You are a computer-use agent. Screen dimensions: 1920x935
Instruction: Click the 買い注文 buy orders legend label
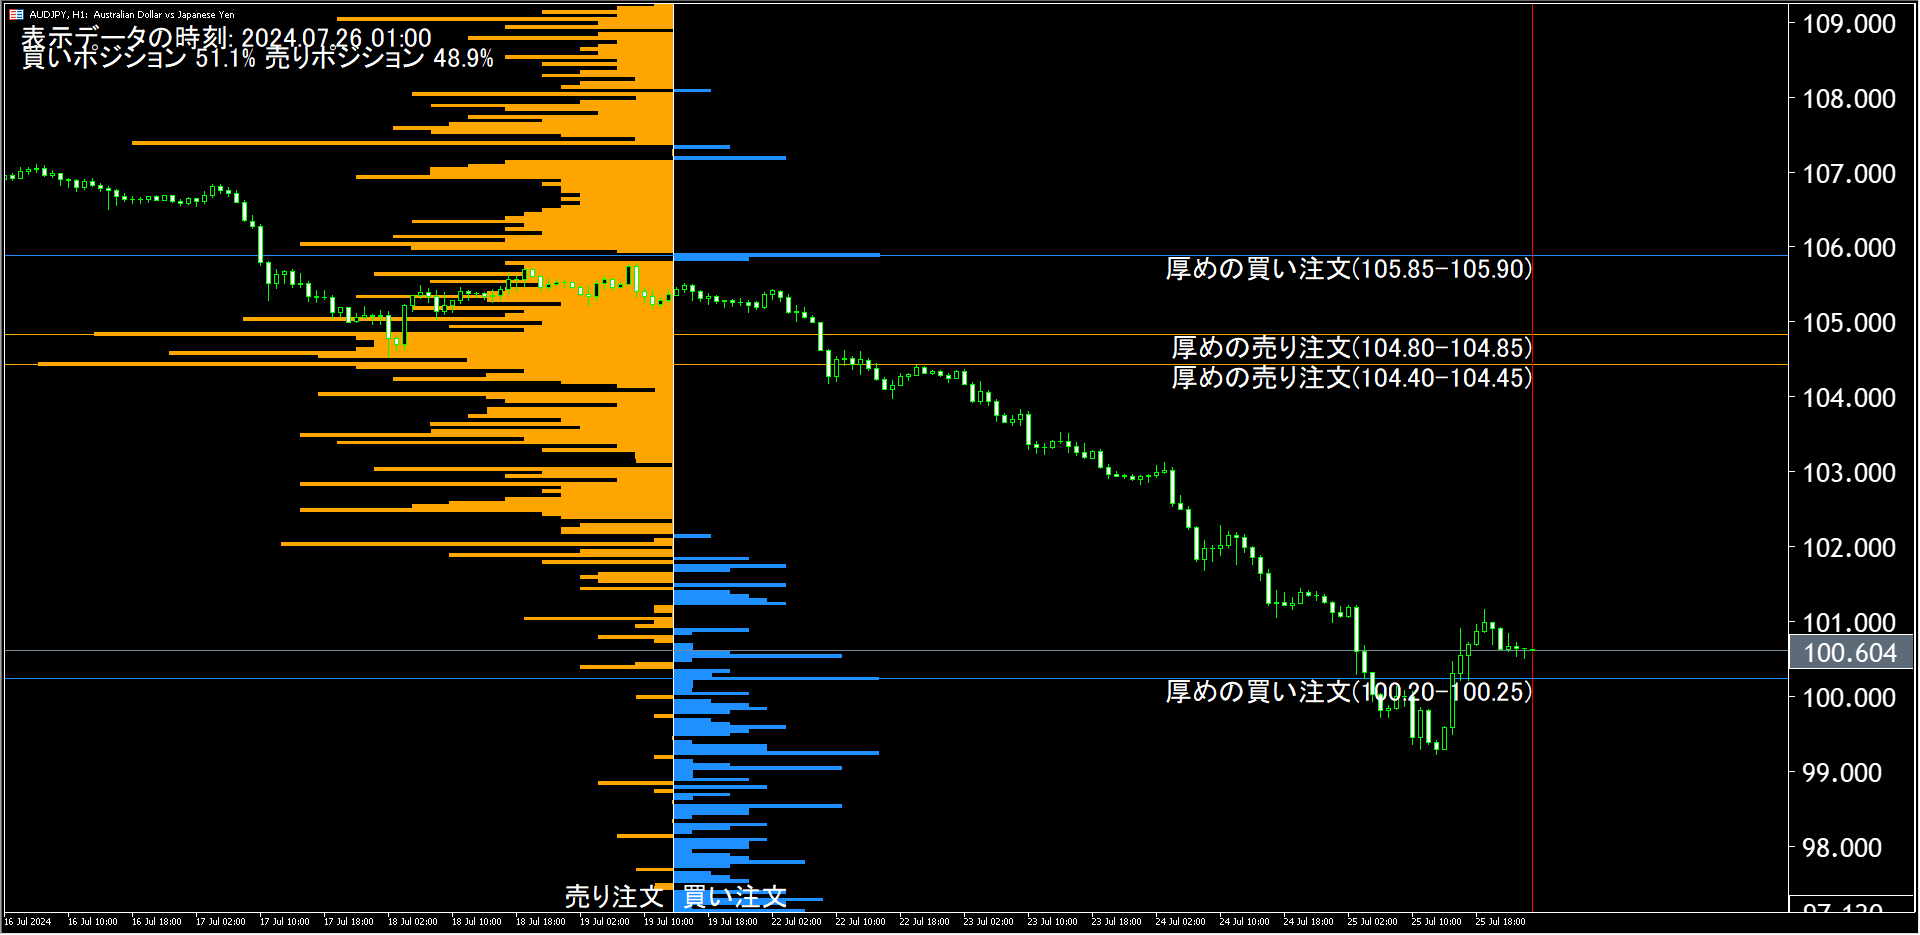coord(734,896)
